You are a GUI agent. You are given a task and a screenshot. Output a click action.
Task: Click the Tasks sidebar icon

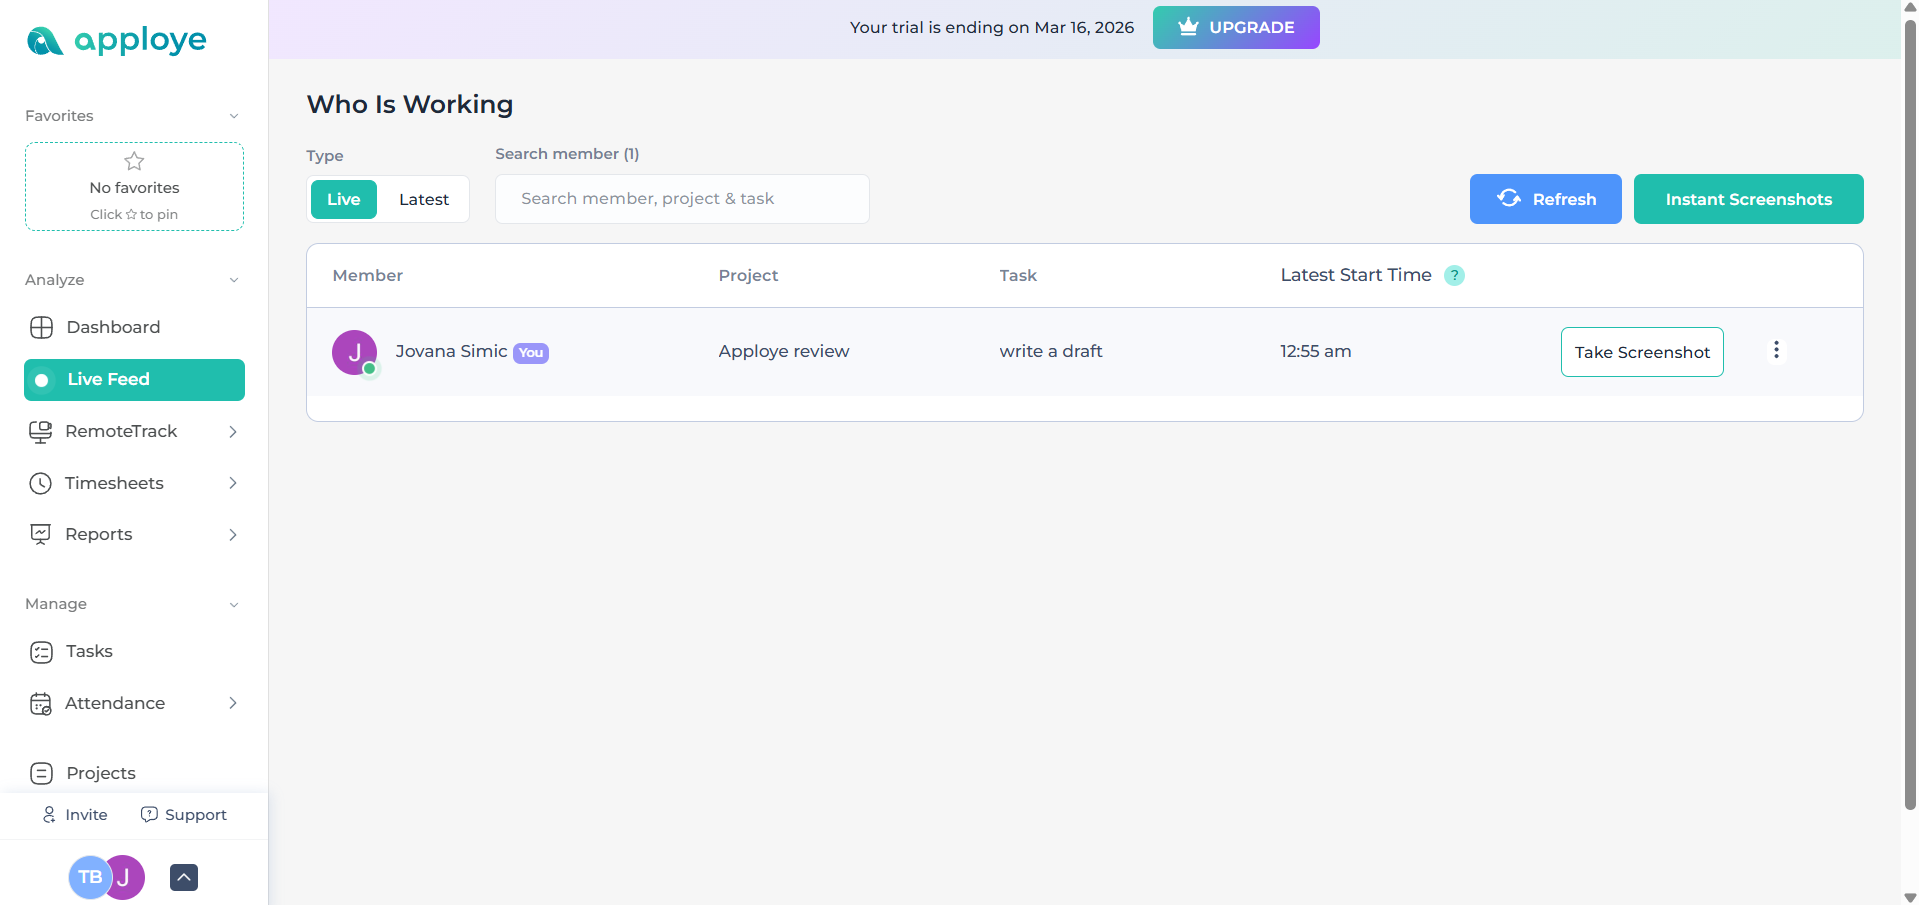pyautogui.click(x=41, y=652)
